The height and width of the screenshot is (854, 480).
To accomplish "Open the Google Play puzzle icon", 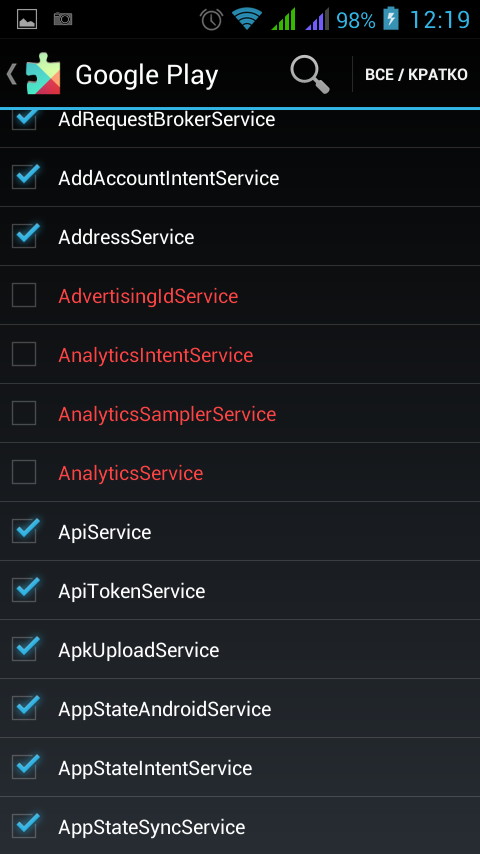I will coord(43,74).
